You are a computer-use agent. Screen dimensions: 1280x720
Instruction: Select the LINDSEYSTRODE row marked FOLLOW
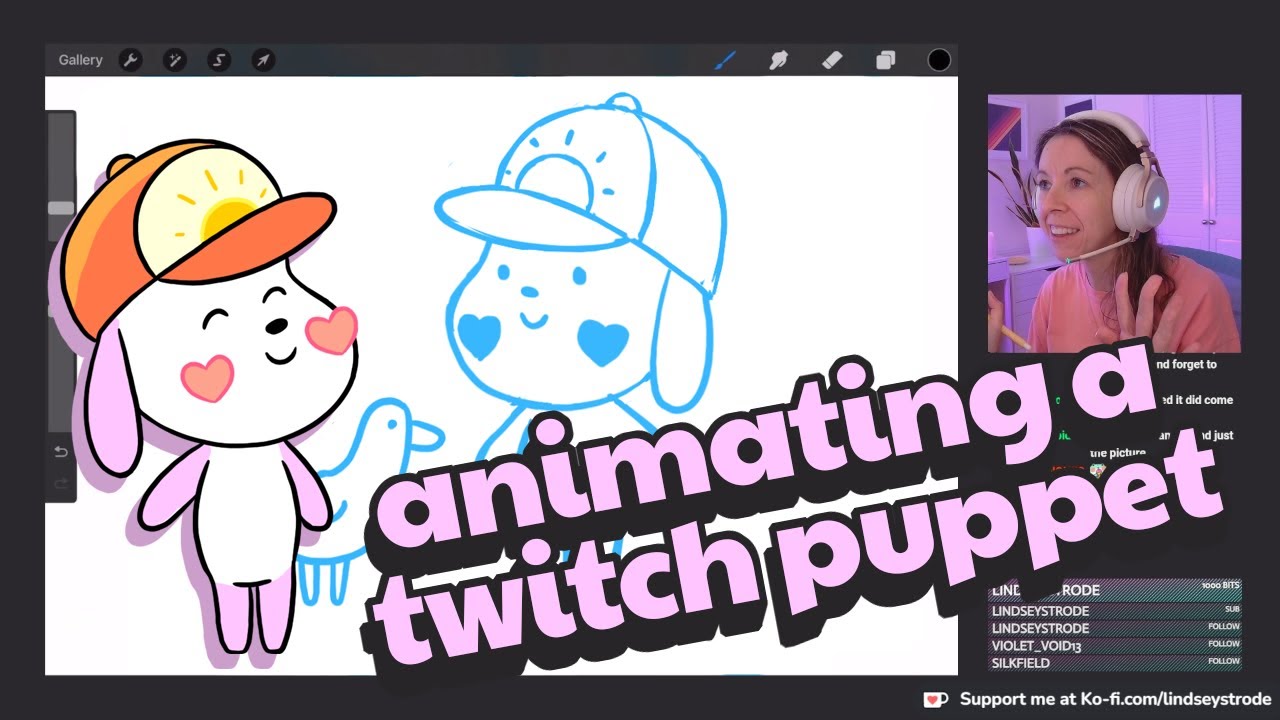(1114, 628)
